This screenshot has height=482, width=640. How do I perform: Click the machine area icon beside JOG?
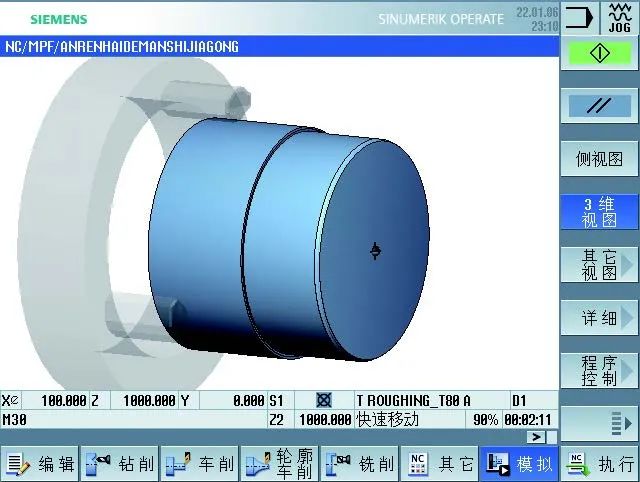point(579,17)
